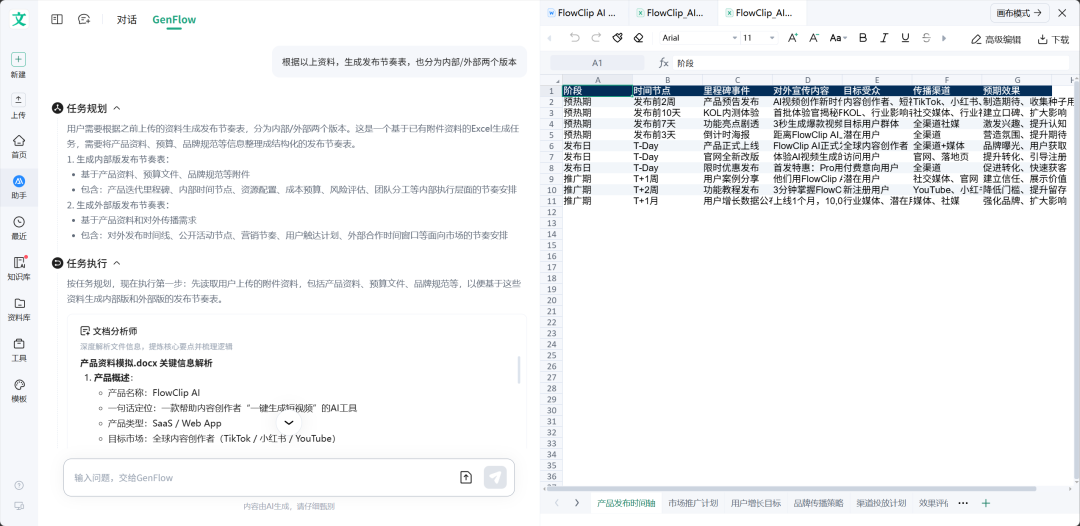1080x526 pixels.
Task: Increase the font size
Action: tap(792, 39)
